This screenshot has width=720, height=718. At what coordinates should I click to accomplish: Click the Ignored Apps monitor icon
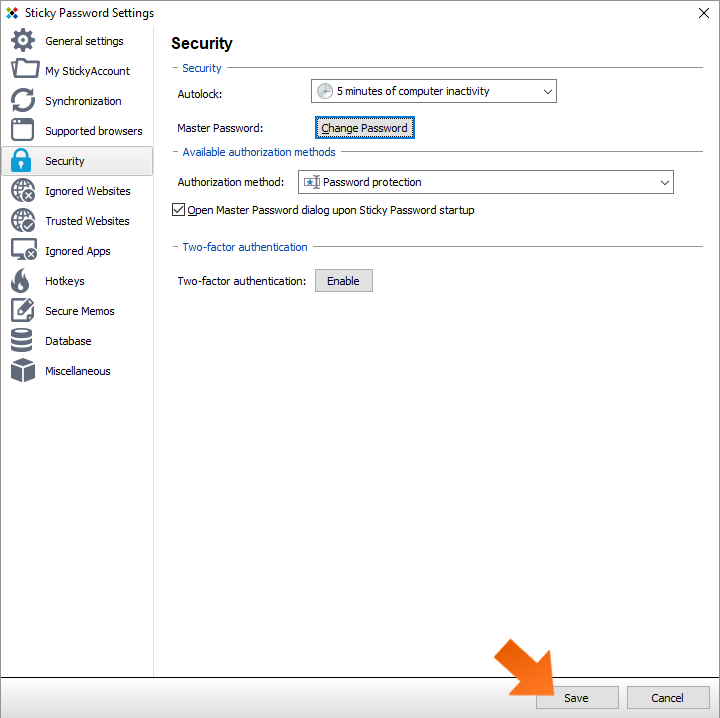point(23,250)
